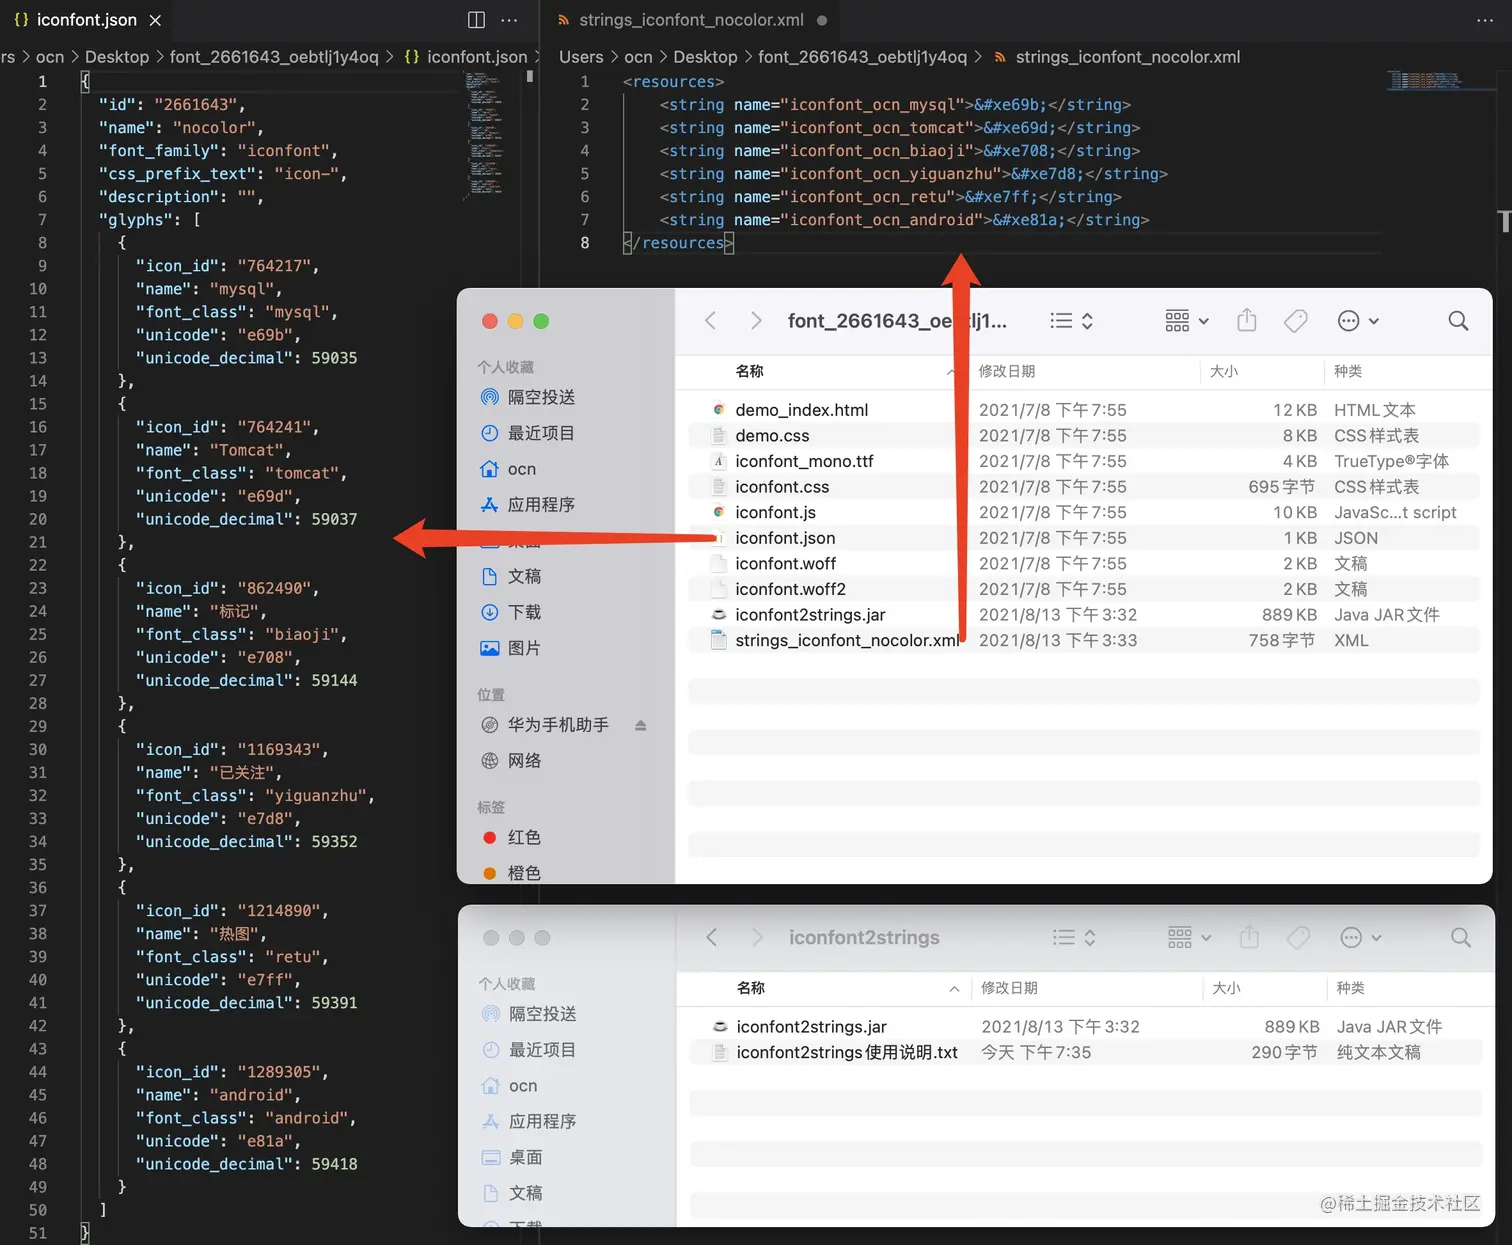
Task: Click iconfont.json in left breadcrumb
Action: pos(476,57)
